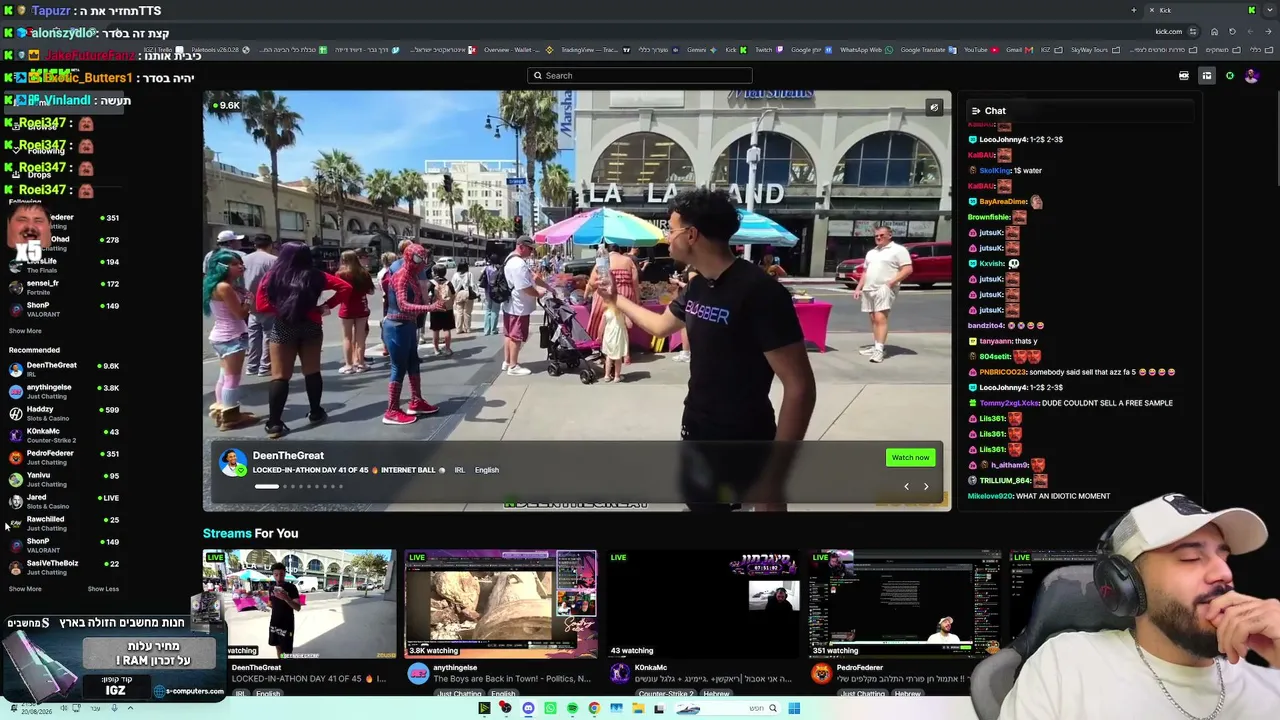This screenshot has width=1280, height=720.
Task: Open Discord from the taskbar
Action: tap(528, 709)
